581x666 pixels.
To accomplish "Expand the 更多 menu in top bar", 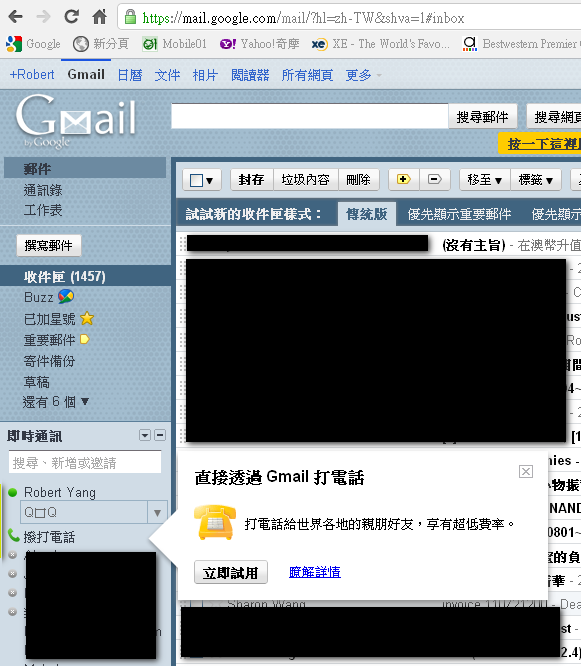I will pyautogui.click(x=363, y=75).
